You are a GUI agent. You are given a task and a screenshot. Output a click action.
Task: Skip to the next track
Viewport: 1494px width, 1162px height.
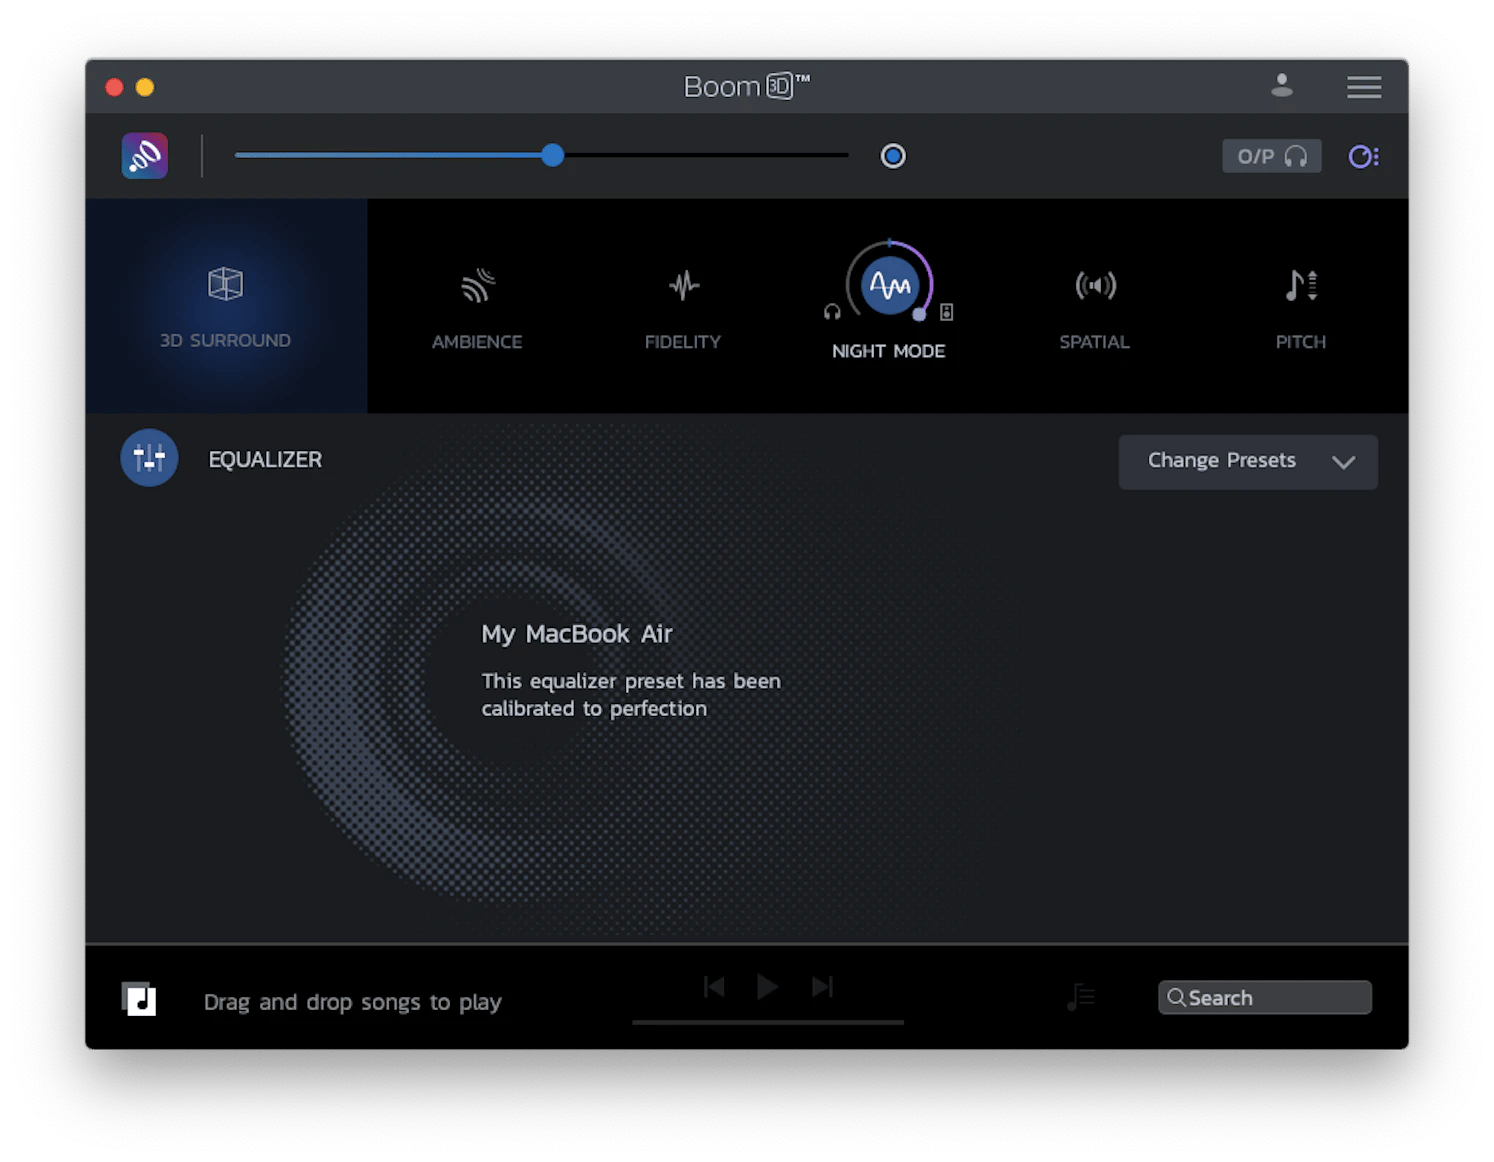pyautogui.click(x=822, y=987)
